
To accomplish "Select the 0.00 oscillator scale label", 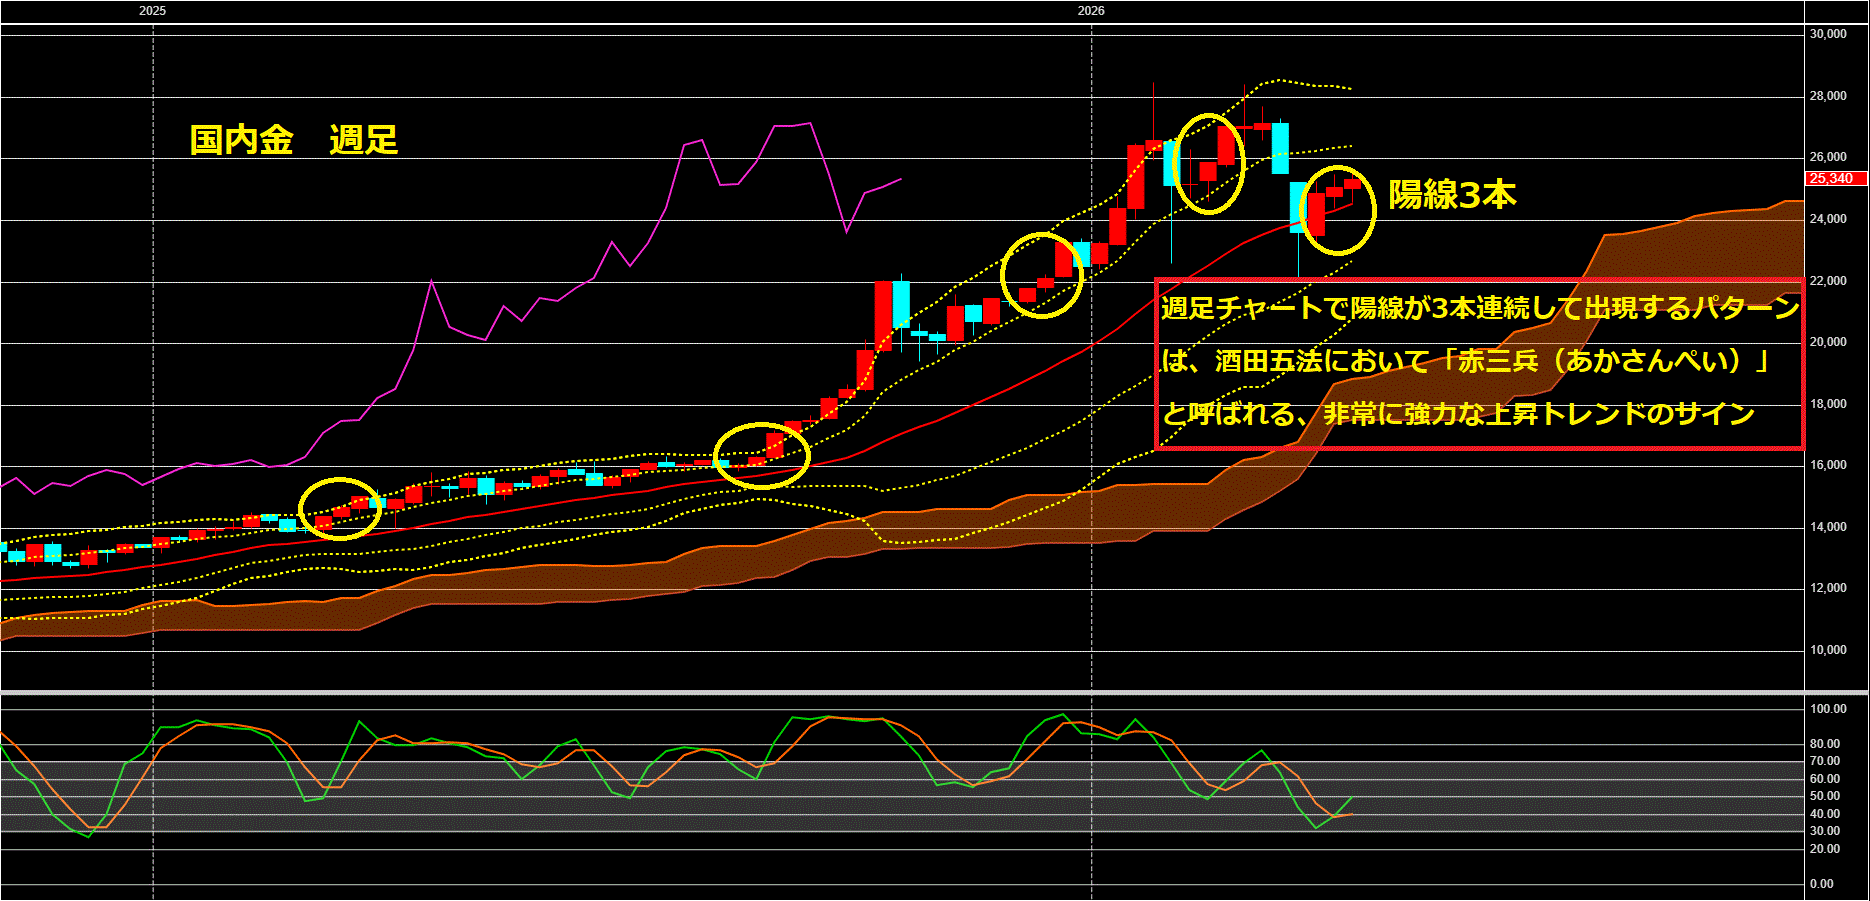I will 1822,884.
